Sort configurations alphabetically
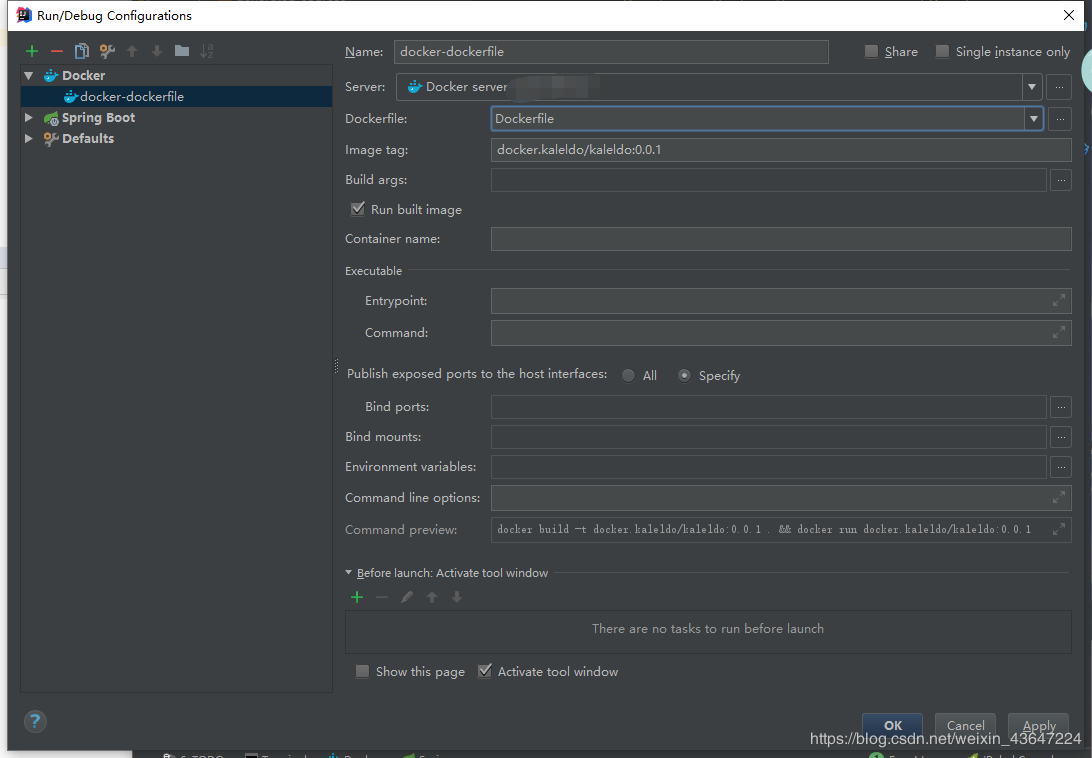 tap(207, 51)
